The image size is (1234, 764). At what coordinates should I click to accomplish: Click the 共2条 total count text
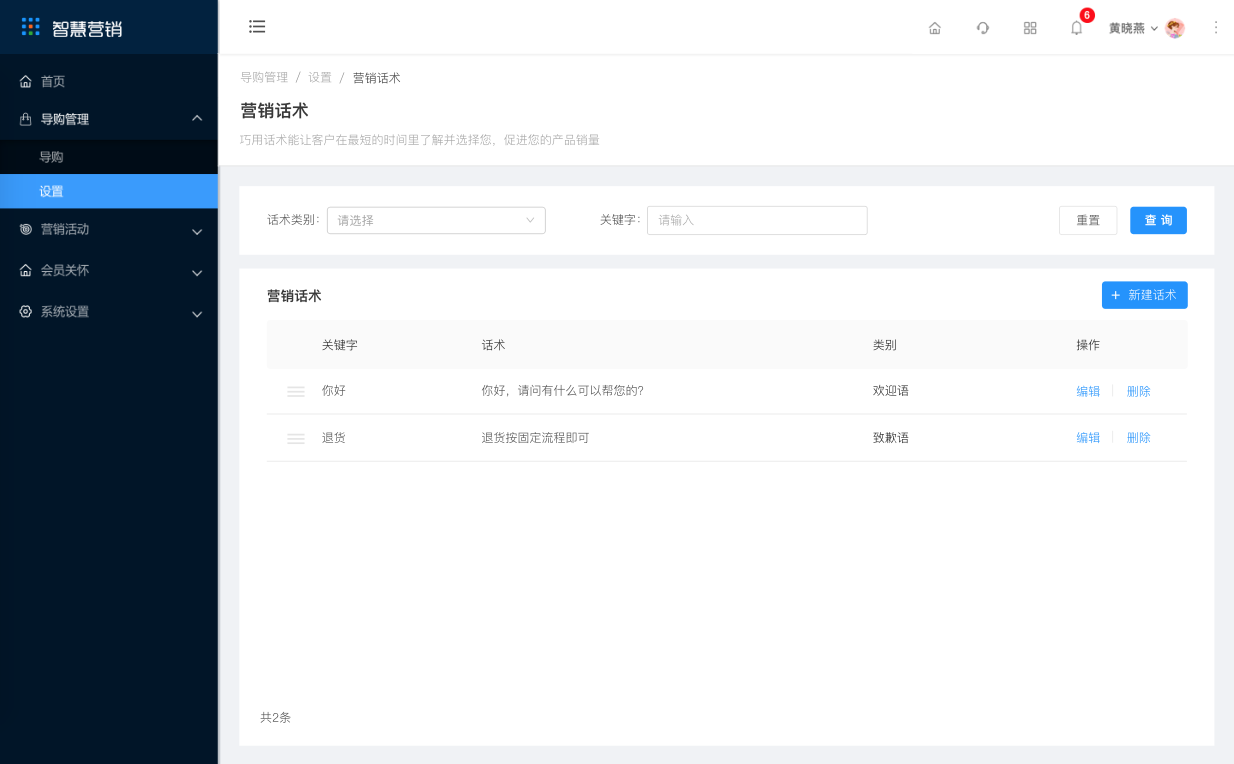[275, 718]
